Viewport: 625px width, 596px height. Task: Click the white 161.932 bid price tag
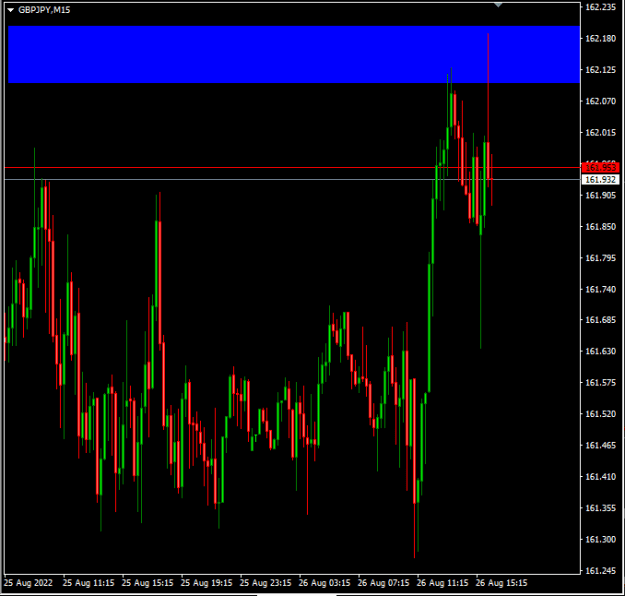click(600, 180)
